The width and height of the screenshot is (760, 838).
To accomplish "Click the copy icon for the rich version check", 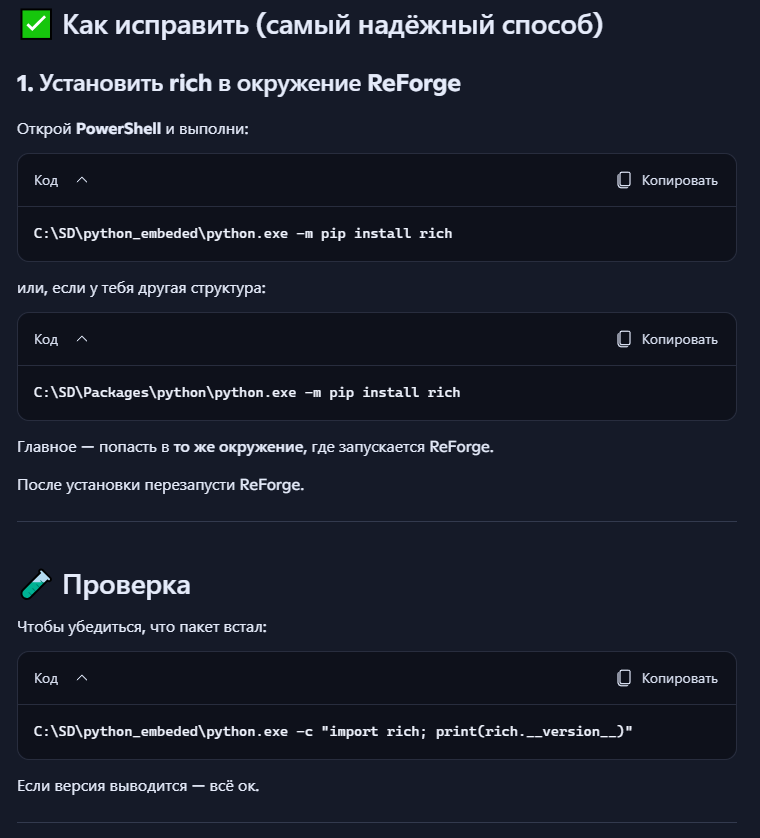I will pos(624,678).
